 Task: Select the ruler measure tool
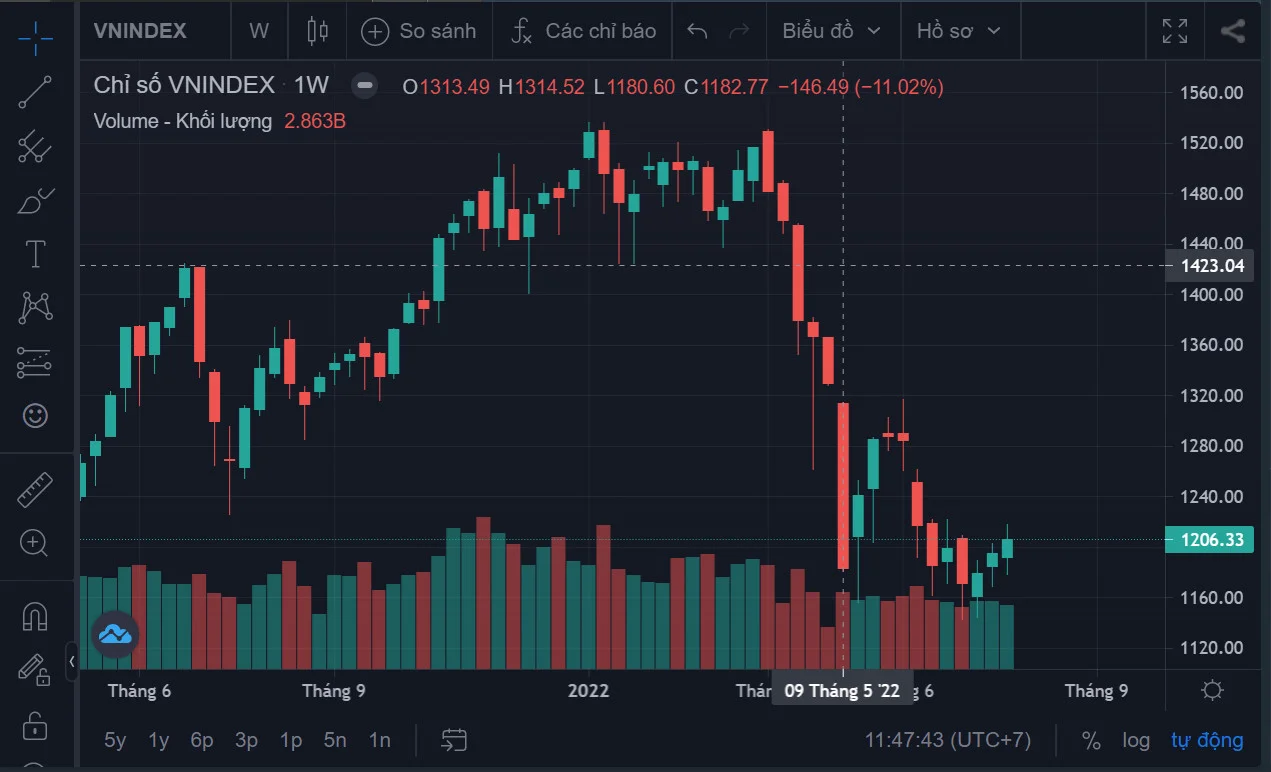[35, 489]
